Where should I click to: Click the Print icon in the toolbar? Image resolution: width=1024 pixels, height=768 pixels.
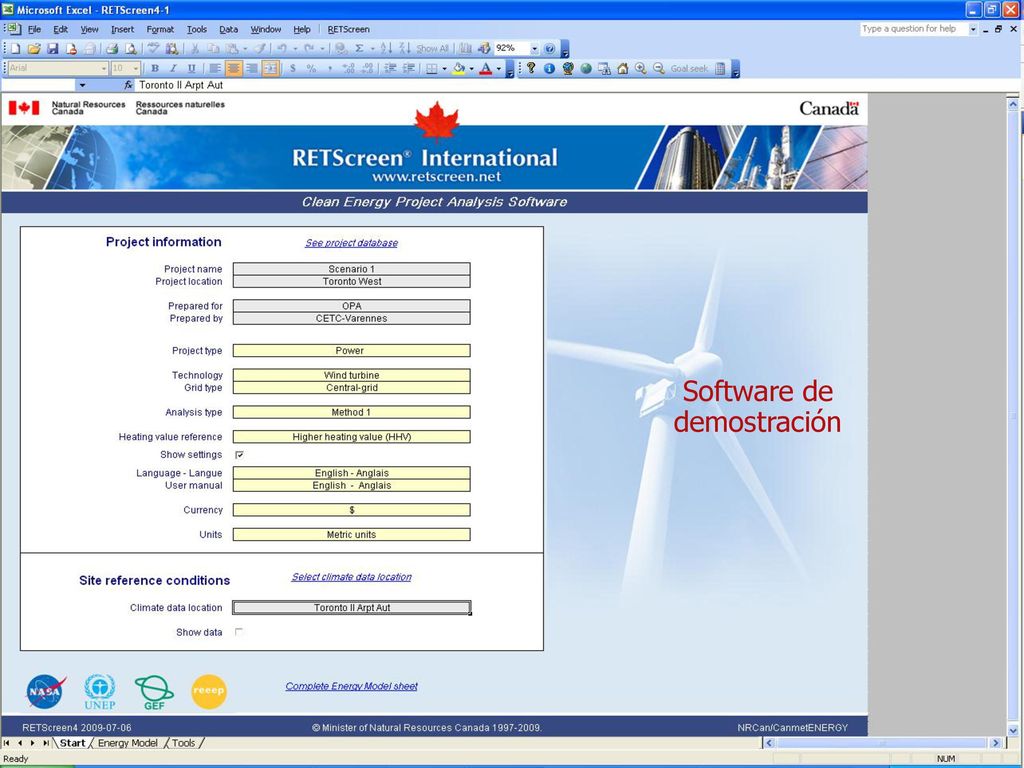(x=112, y=48)
